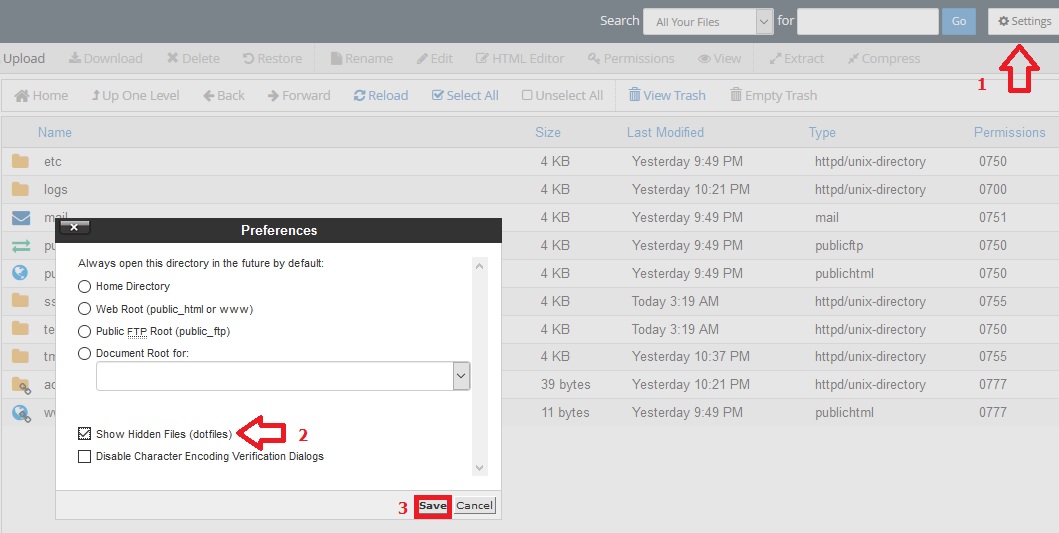Click the www globe link icon in the 11 bytes row
The width and height of the screenshot is (1059, 533).
pos(21,413)
